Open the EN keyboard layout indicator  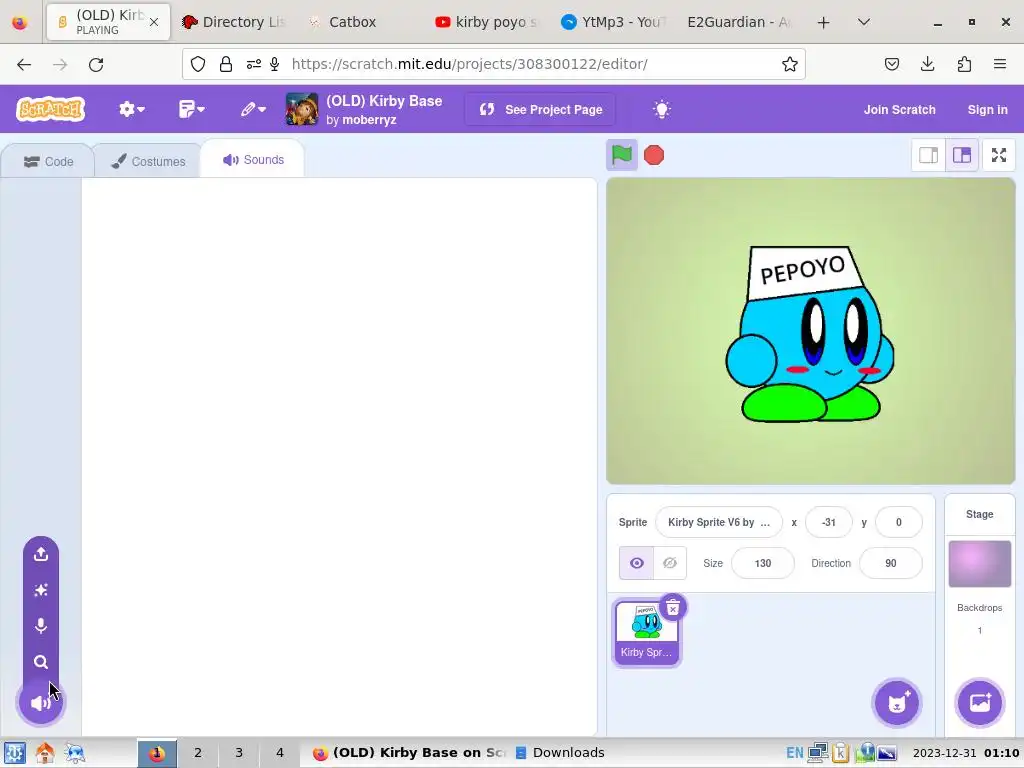794,753
